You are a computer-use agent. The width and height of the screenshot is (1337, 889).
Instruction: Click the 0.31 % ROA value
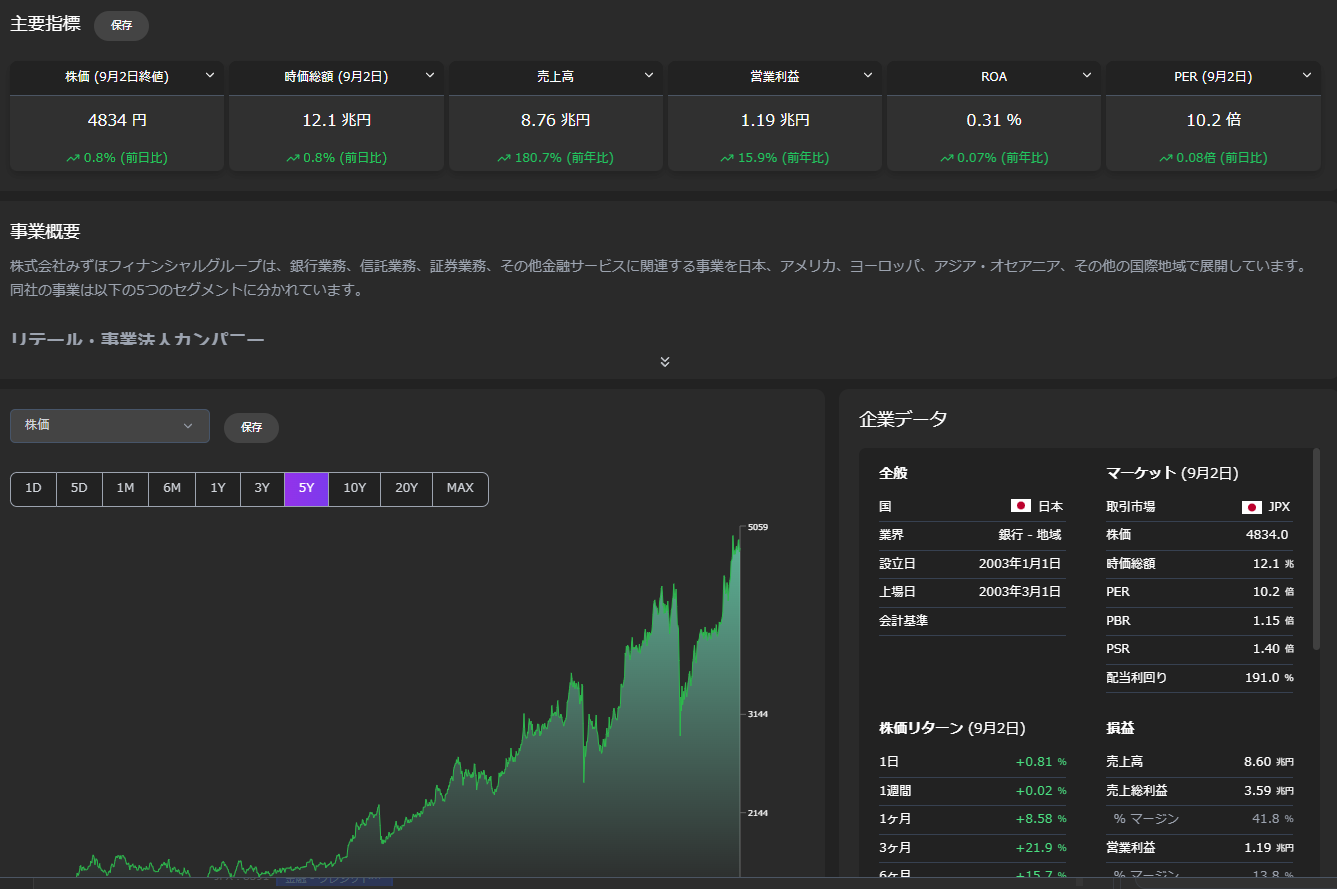pyautogui.click(x=994, y=120)
